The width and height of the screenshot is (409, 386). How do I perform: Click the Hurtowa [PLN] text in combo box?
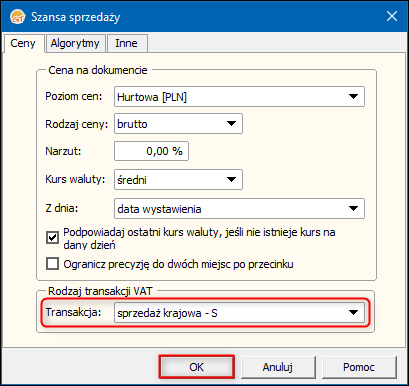coord(152,97)
